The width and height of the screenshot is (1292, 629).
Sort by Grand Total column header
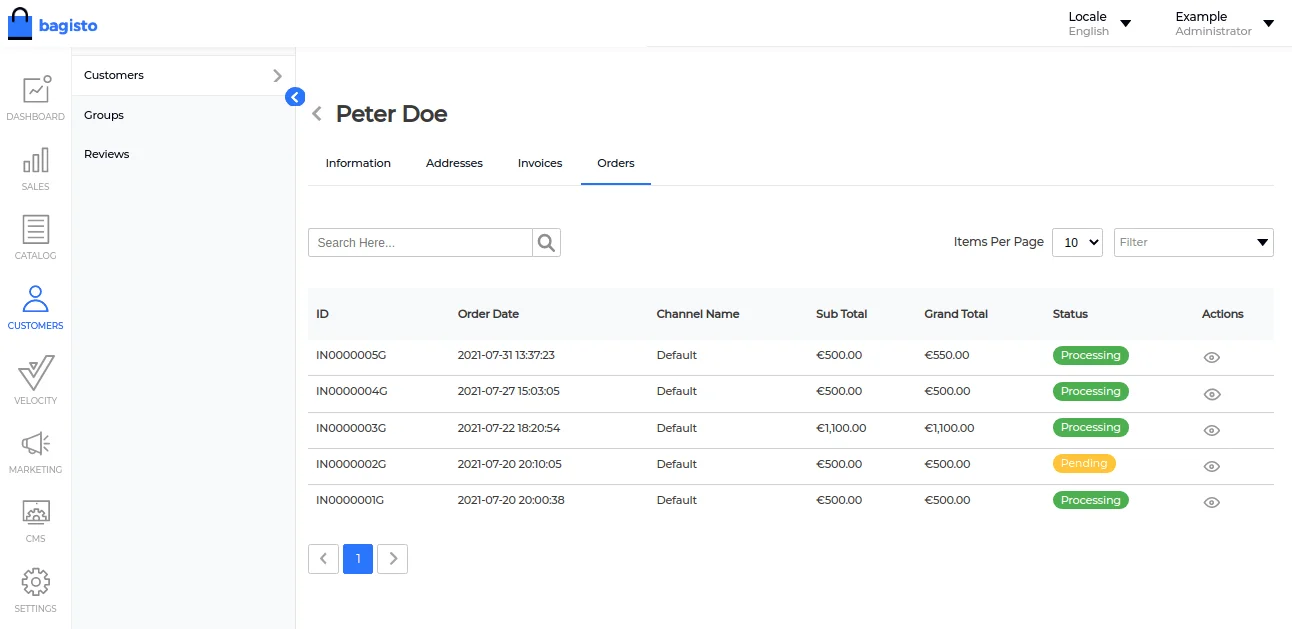click(x=956, y=314)
